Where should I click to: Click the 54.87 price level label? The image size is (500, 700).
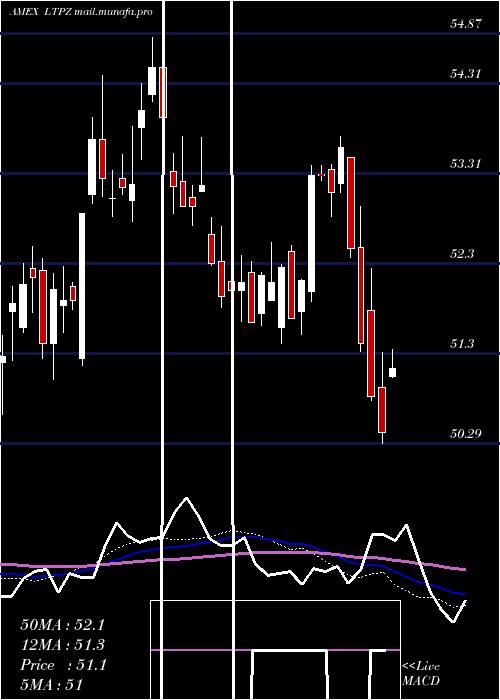tap(466, 24)
